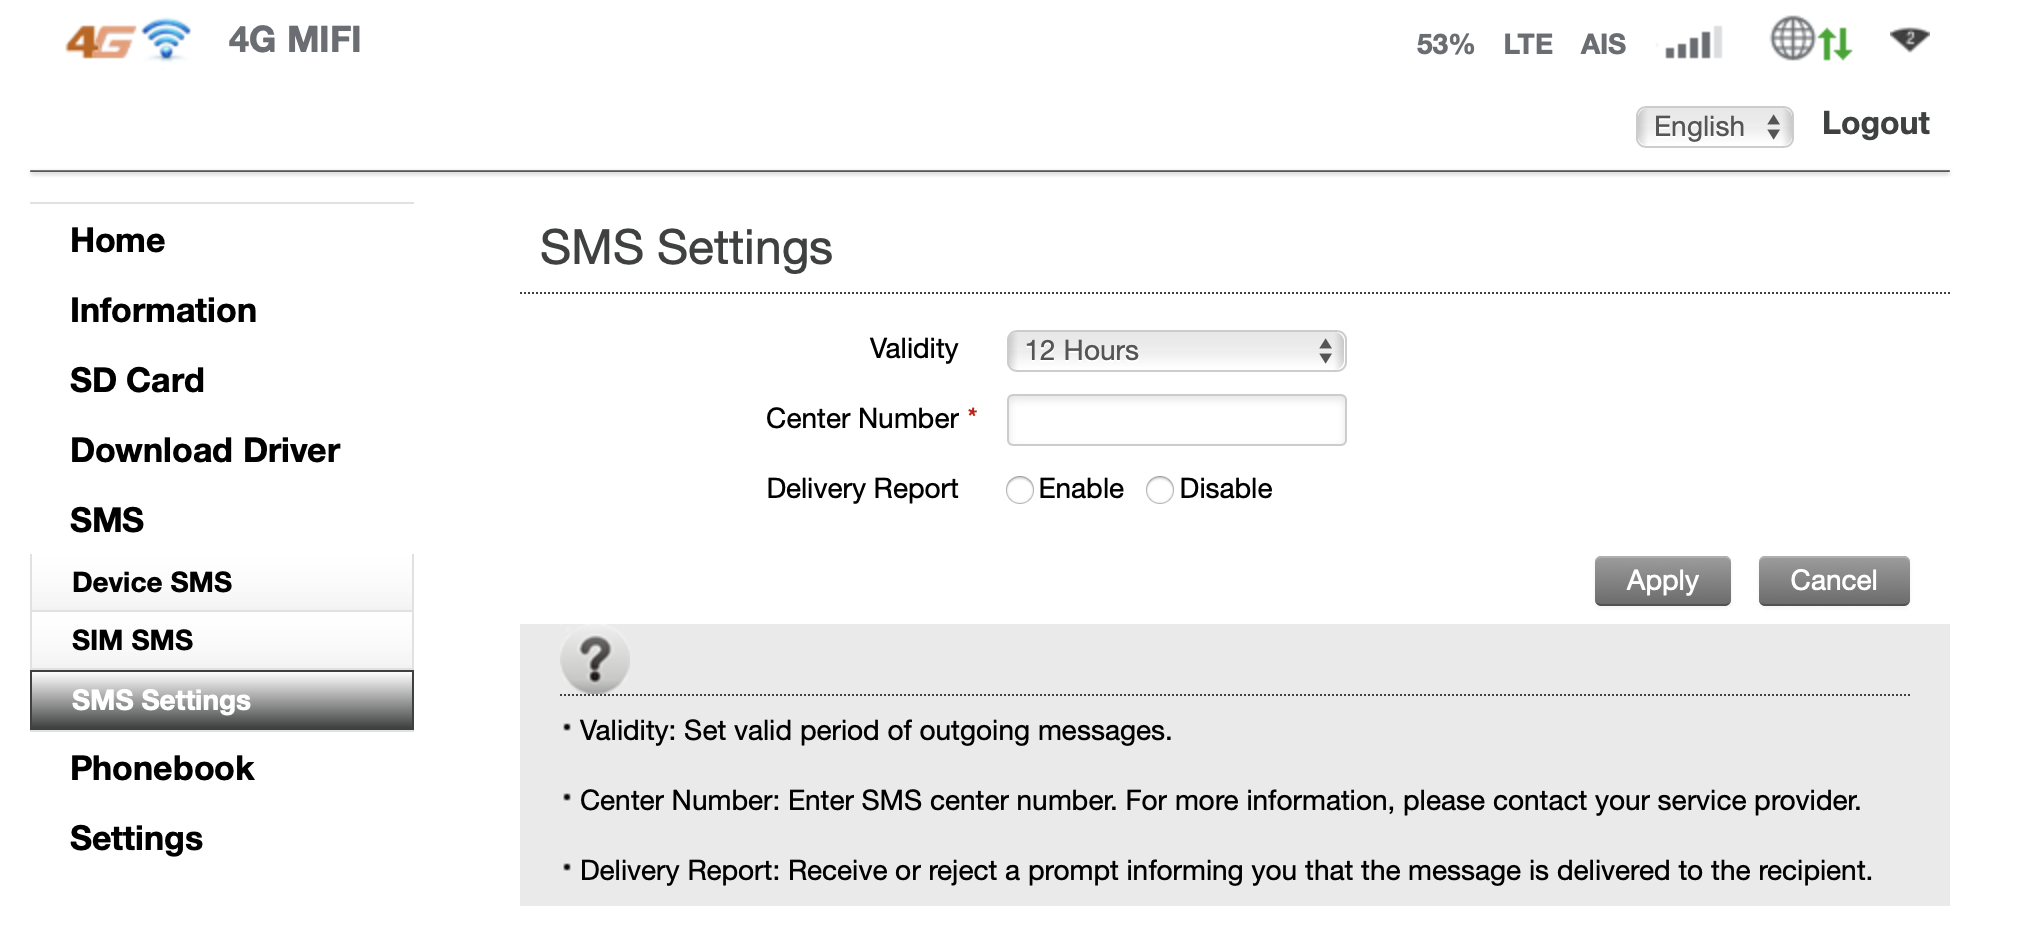
Task: Go to the Phonebook page
Action: (x=162, y=768)
